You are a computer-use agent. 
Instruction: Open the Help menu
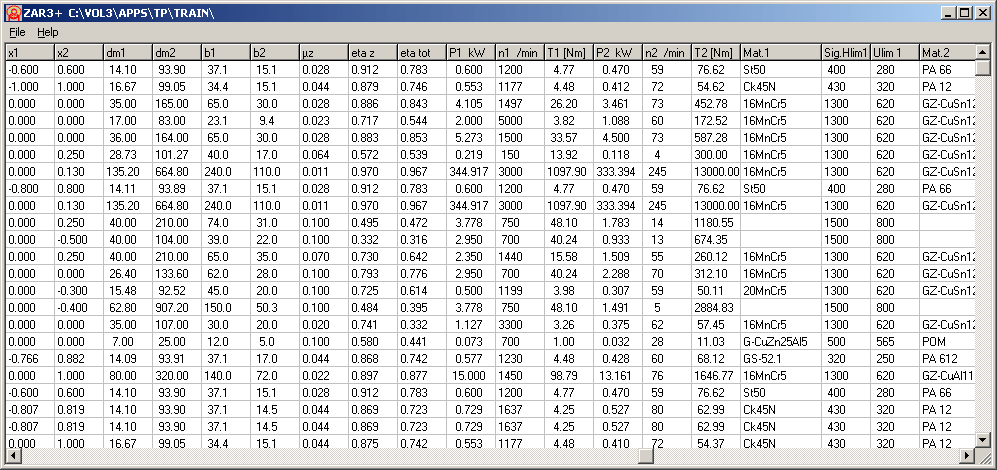[x=48, y=32]
